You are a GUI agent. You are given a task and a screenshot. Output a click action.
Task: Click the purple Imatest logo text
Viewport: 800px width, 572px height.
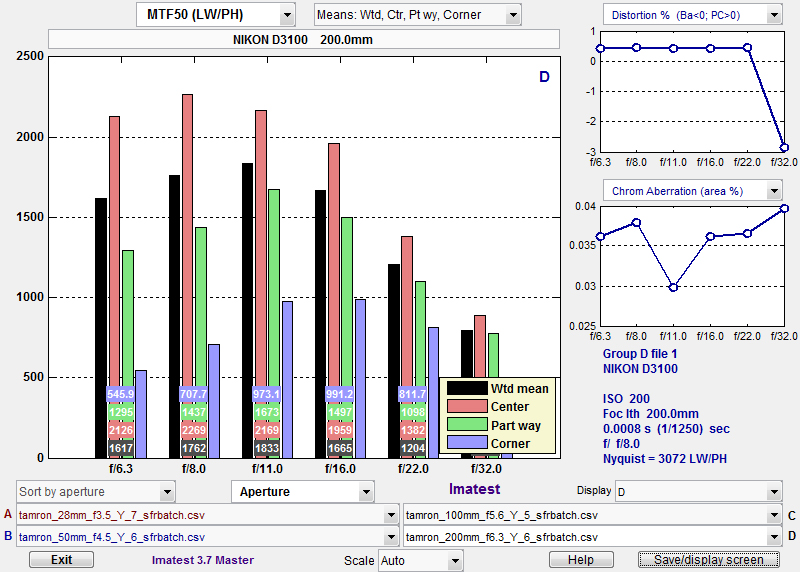474,489
